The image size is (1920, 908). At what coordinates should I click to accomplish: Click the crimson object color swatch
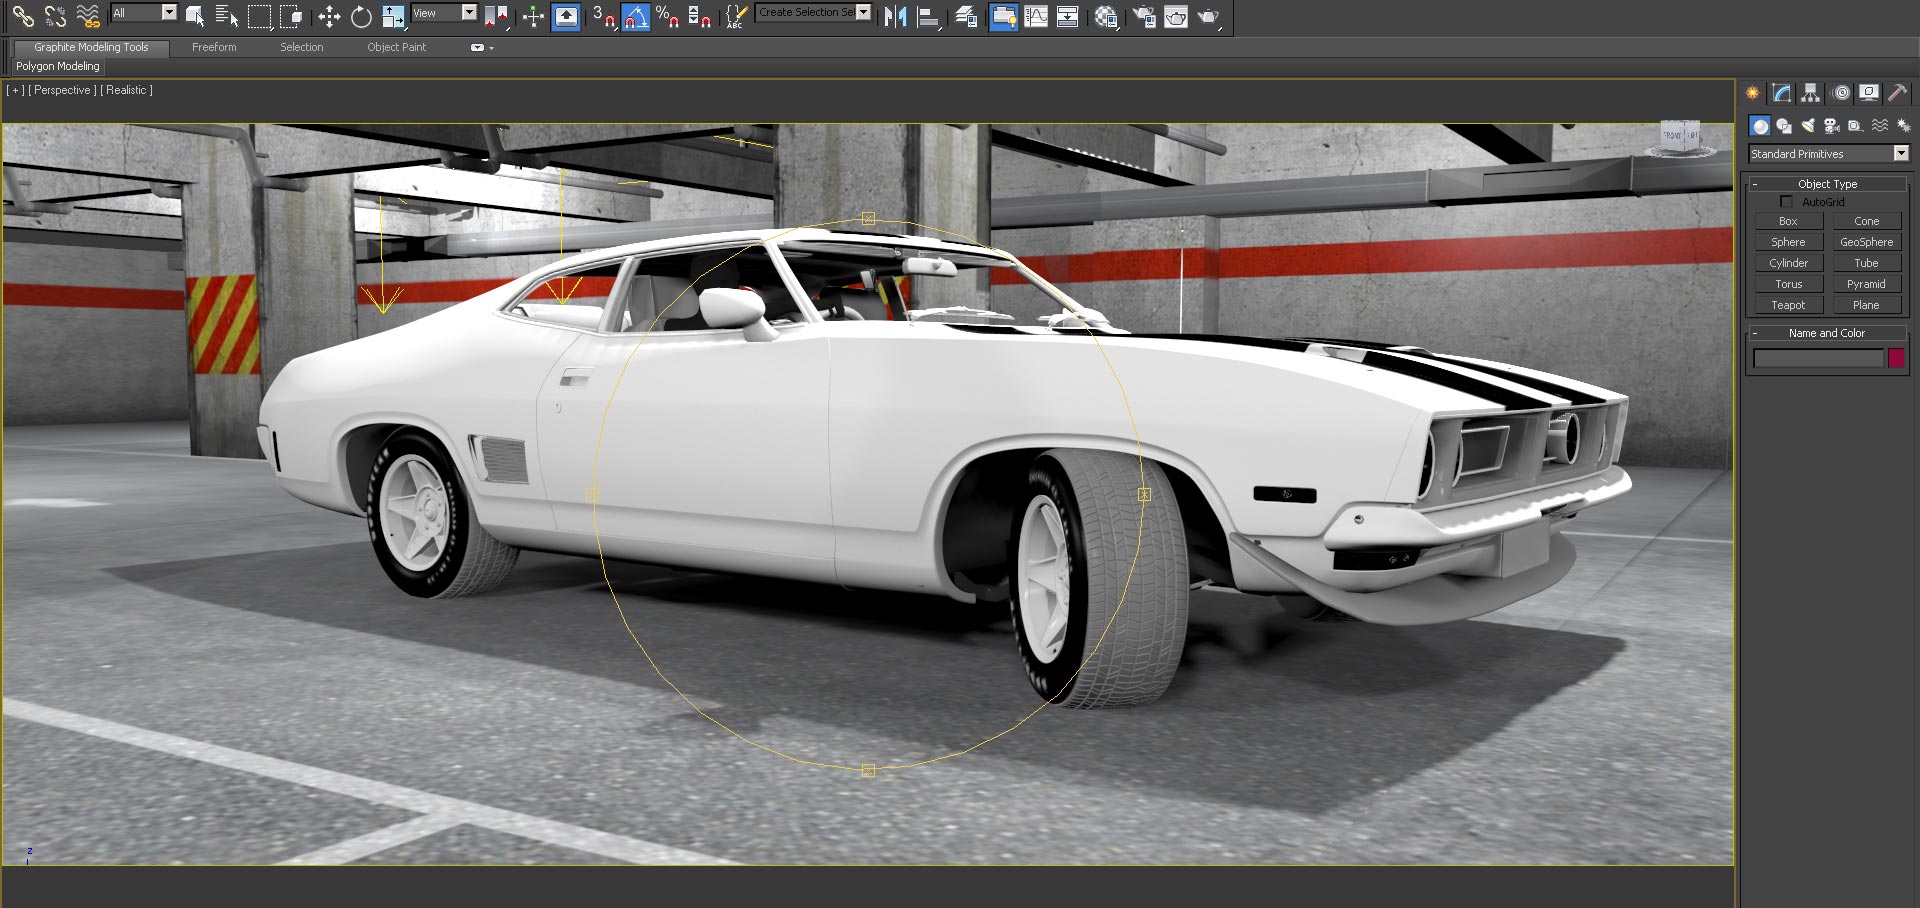[1896, 358]
